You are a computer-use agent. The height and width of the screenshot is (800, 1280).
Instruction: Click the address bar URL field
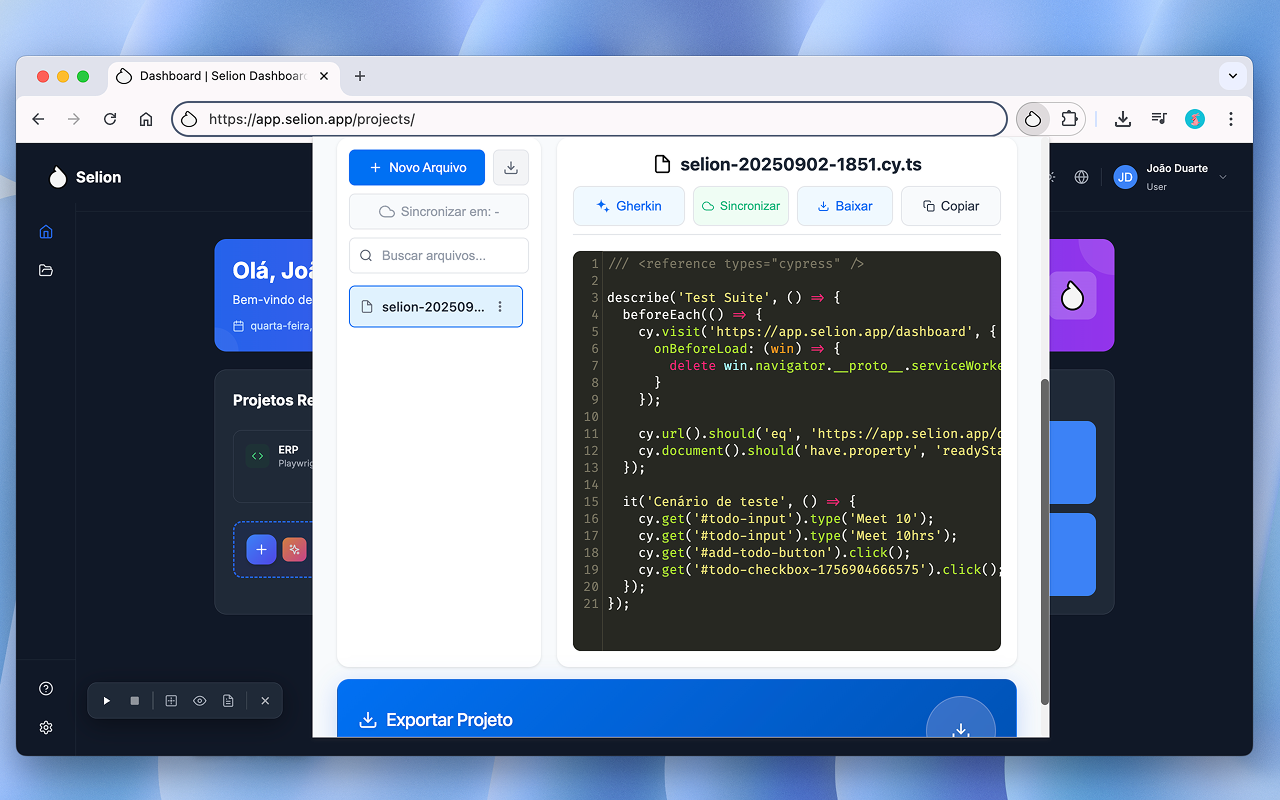tap(590, 119)
